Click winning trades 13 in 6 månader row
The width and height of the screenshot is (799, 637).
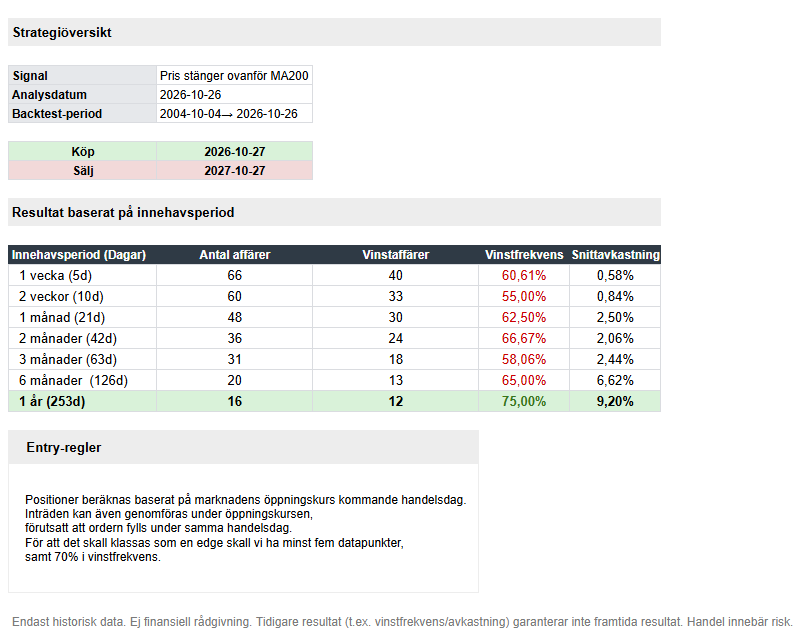[395, 381]
